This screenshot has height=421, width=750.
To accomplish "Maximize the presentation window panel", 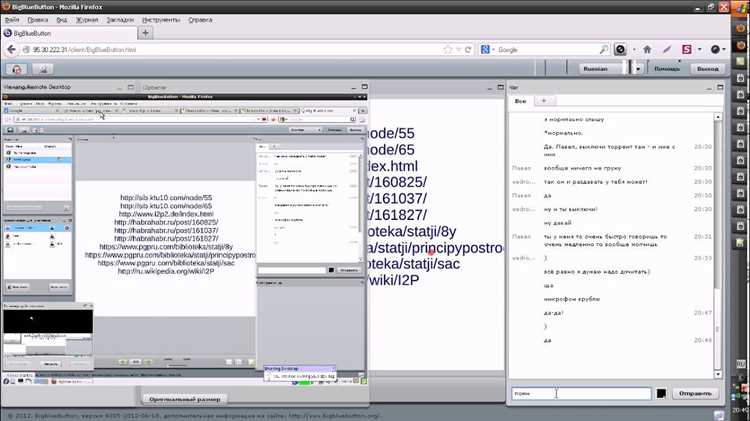I will [x=500, y=87].
